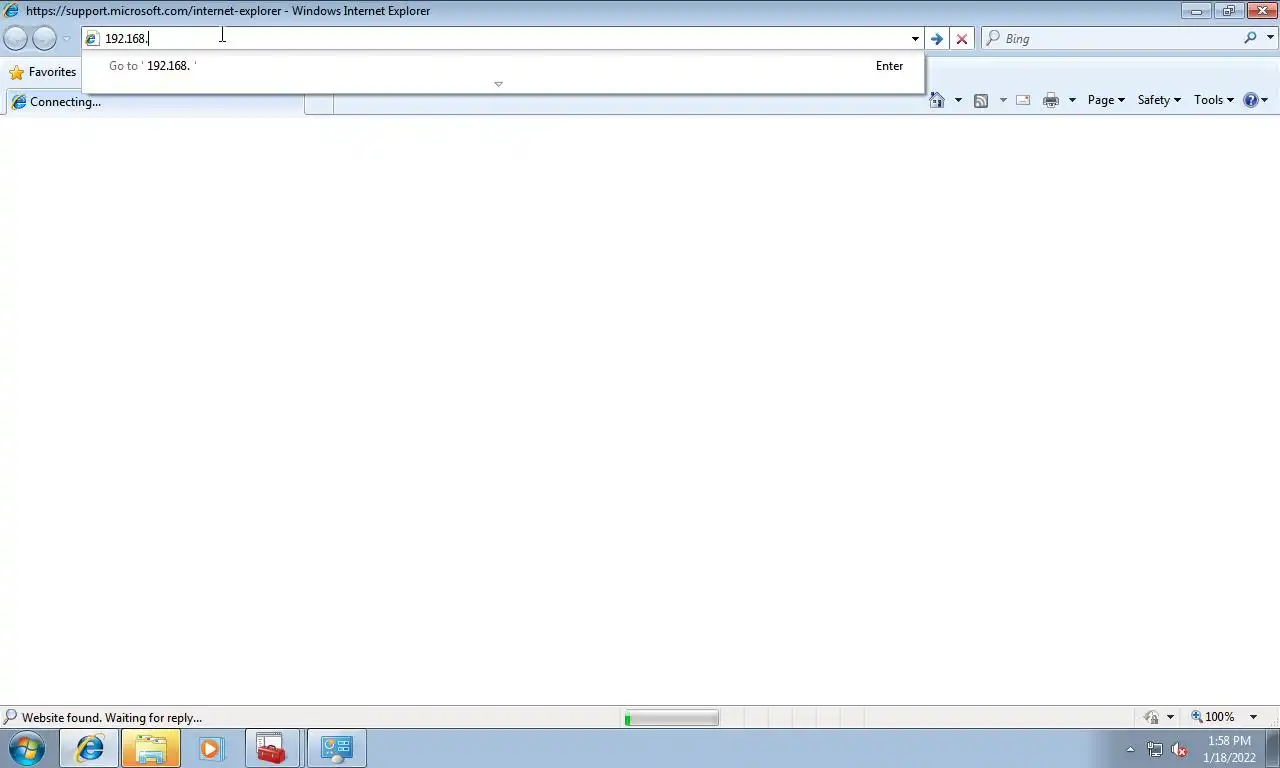Viewport: 1280px width, 768px height.
Task: Click 'Website found. Waiting for reply...' status text
Action: (112, 717)
